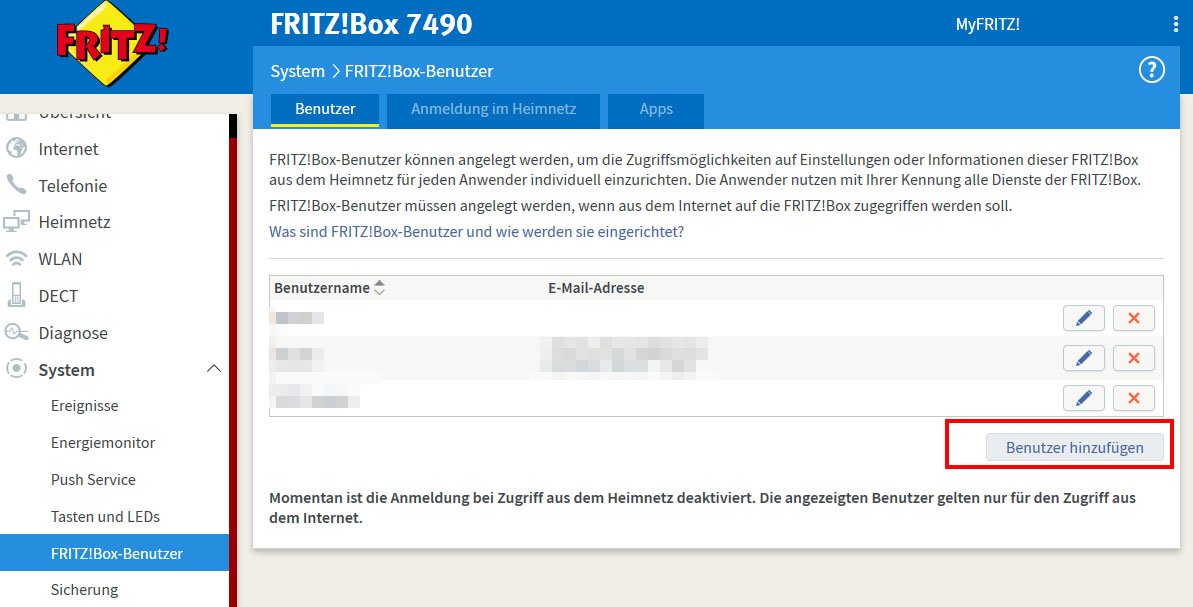Click the Telefonie phone icon
The width and height of the screenshot is (1193, 607).
16,185
